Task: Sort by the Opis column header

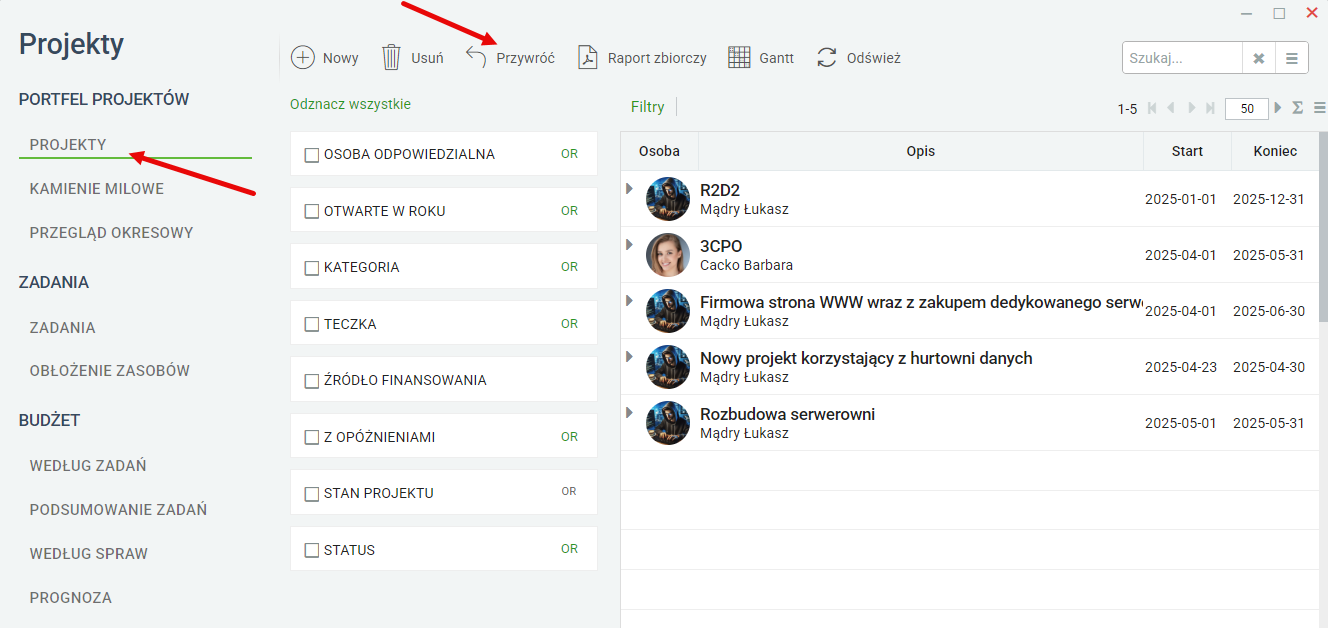Action: pyautogui.click(x=921, y=151)
